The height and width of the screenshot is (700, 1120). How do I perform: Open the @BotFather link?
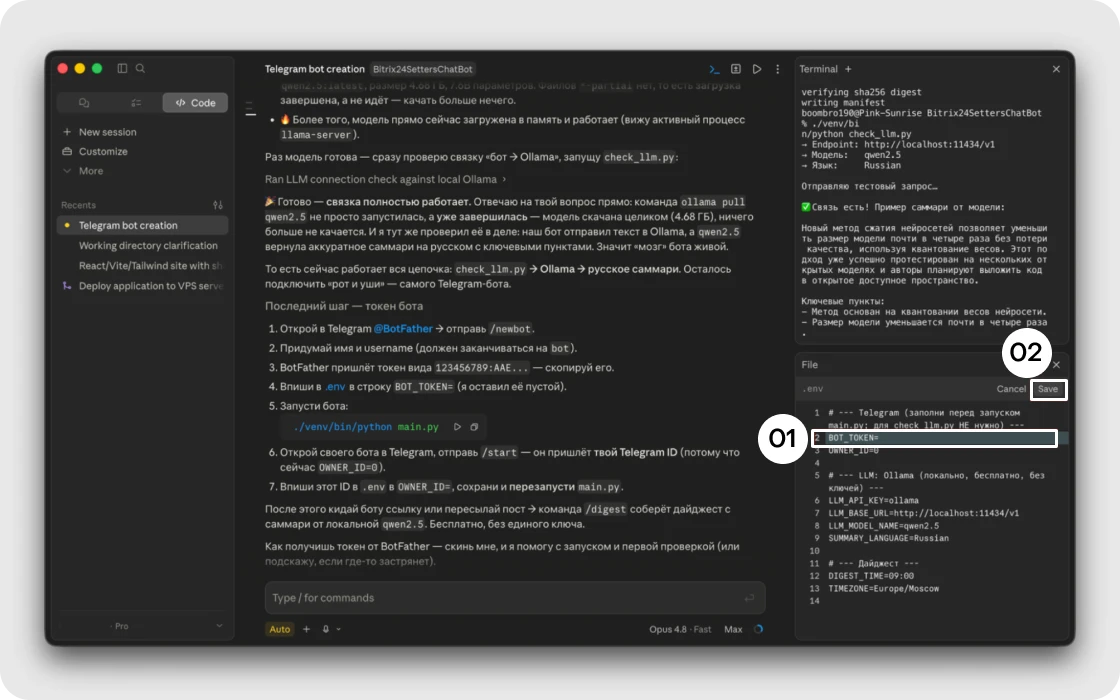click(x=403, y=329)
